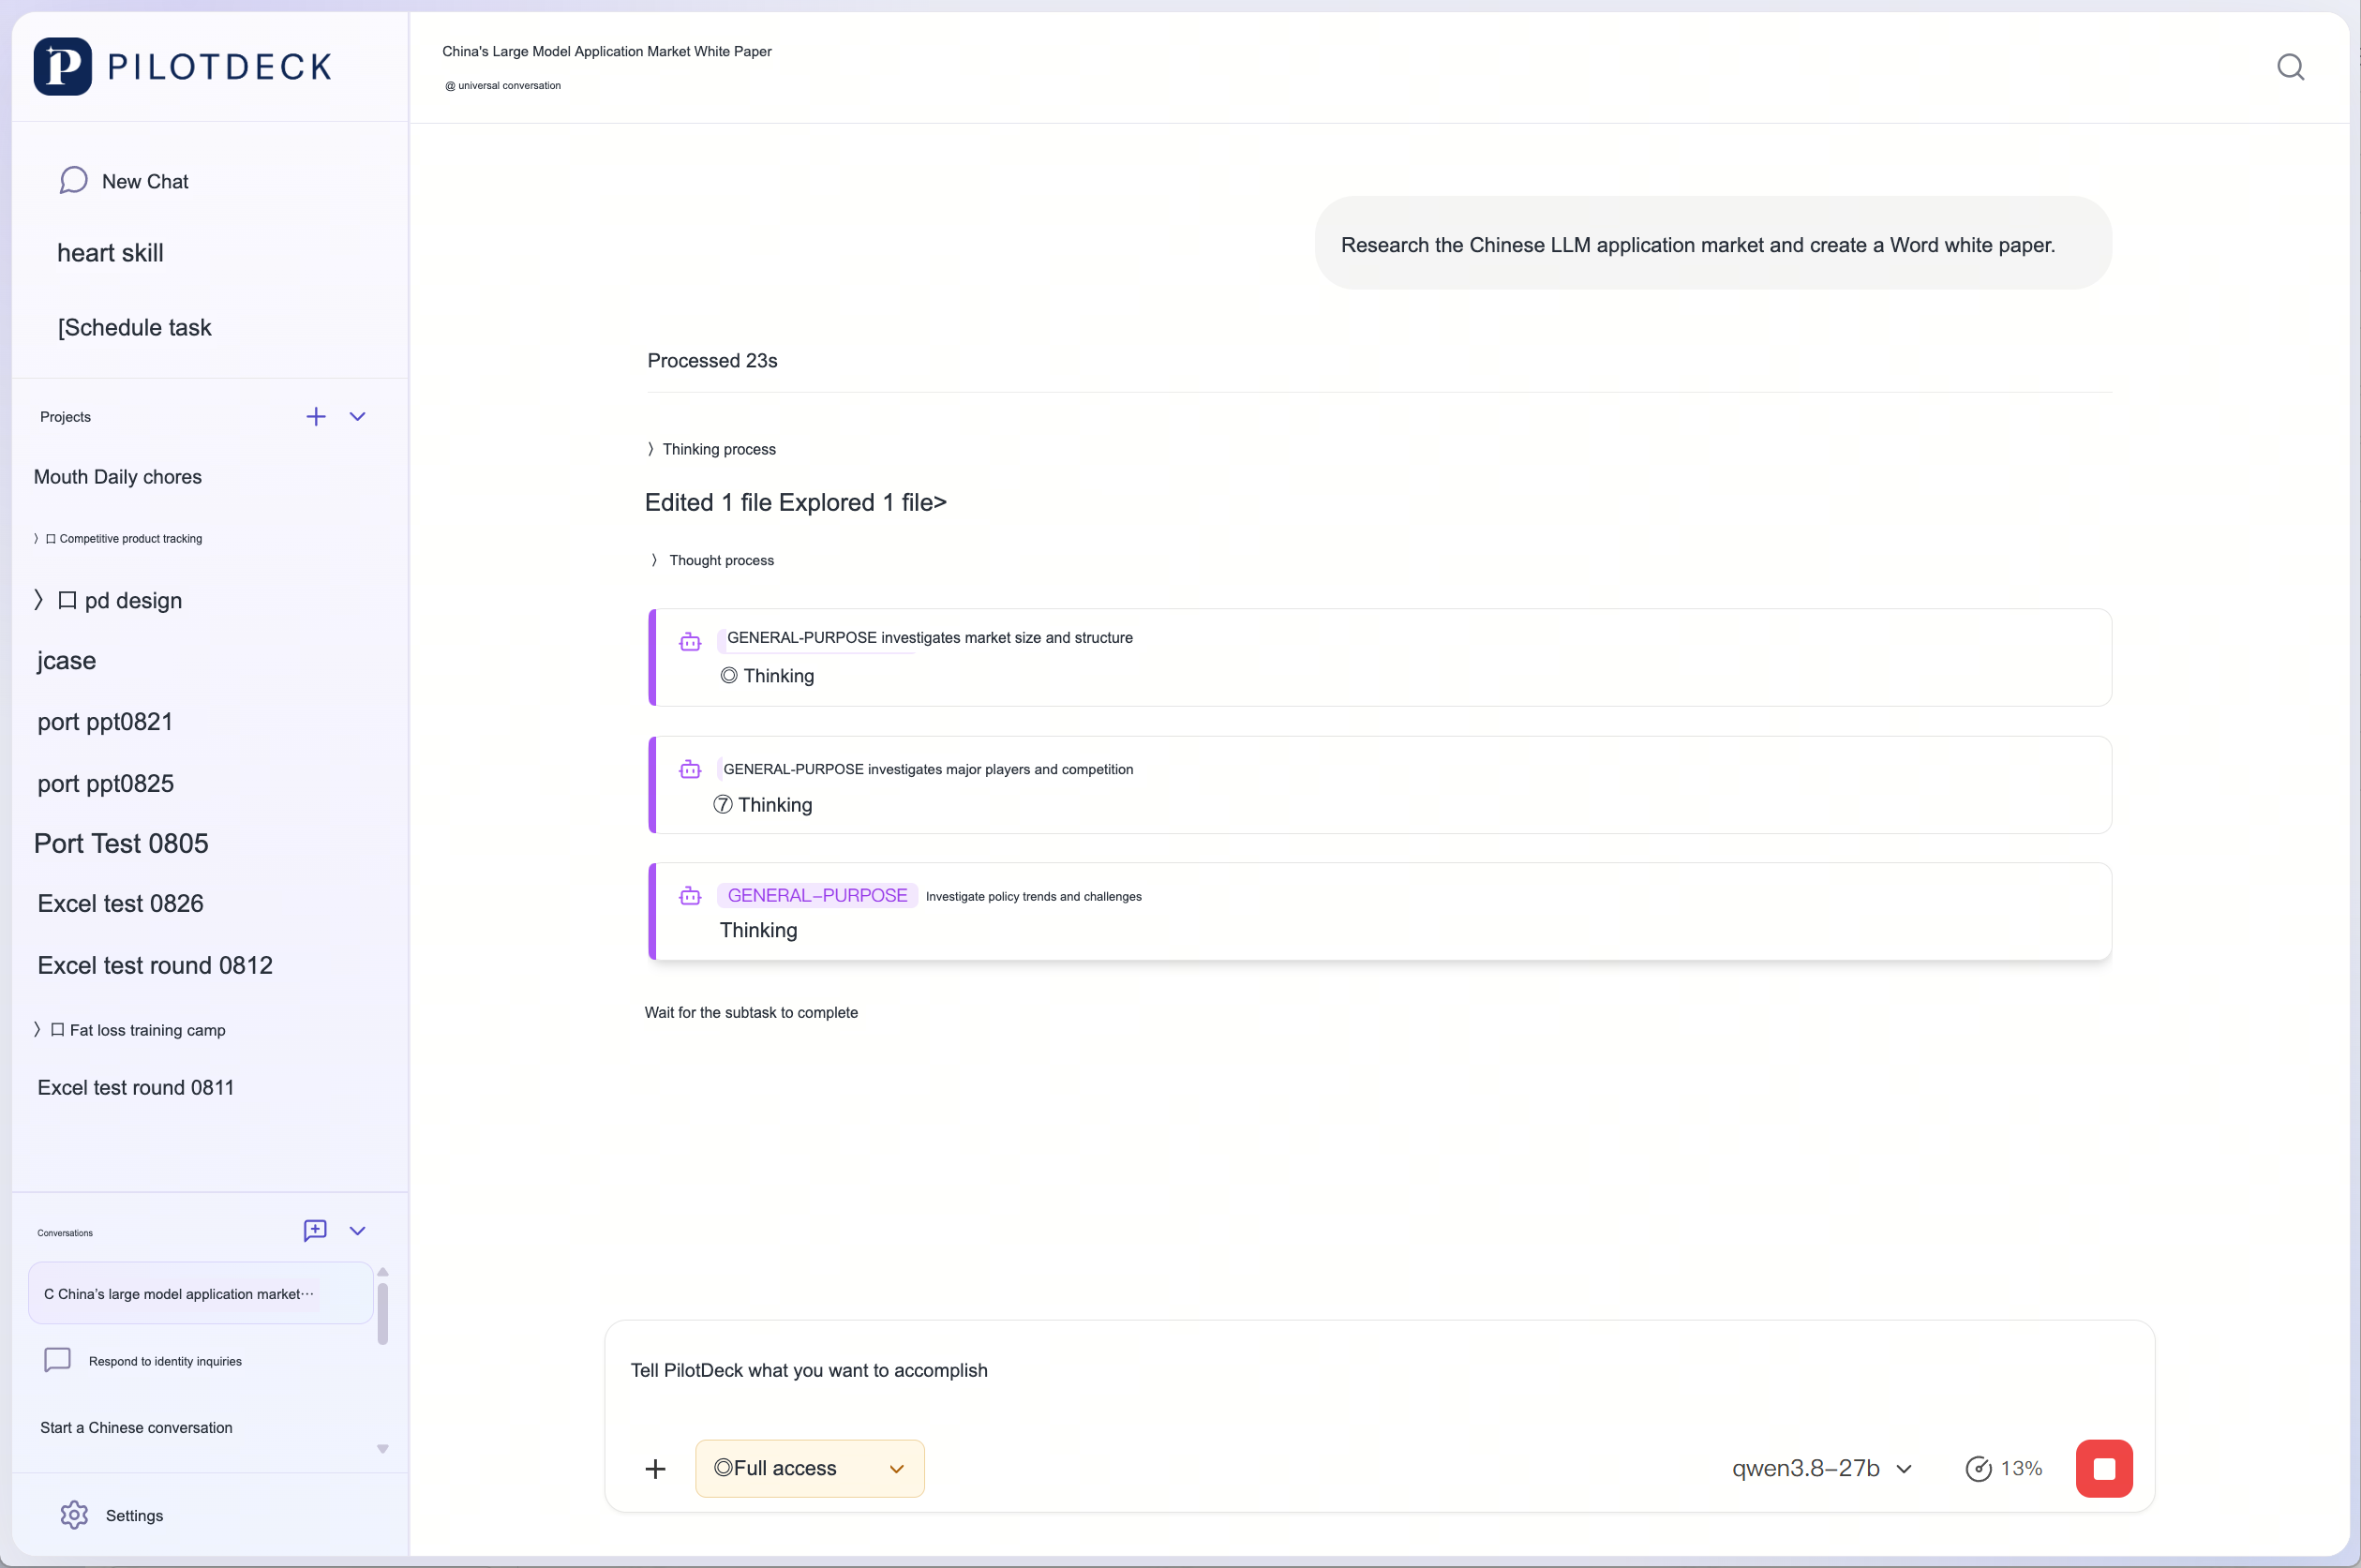Image resolution: width=2361 pixels, height=1568 pixels.
Task: Open the Full access permission dropdown
Action: click(809, 1468)
